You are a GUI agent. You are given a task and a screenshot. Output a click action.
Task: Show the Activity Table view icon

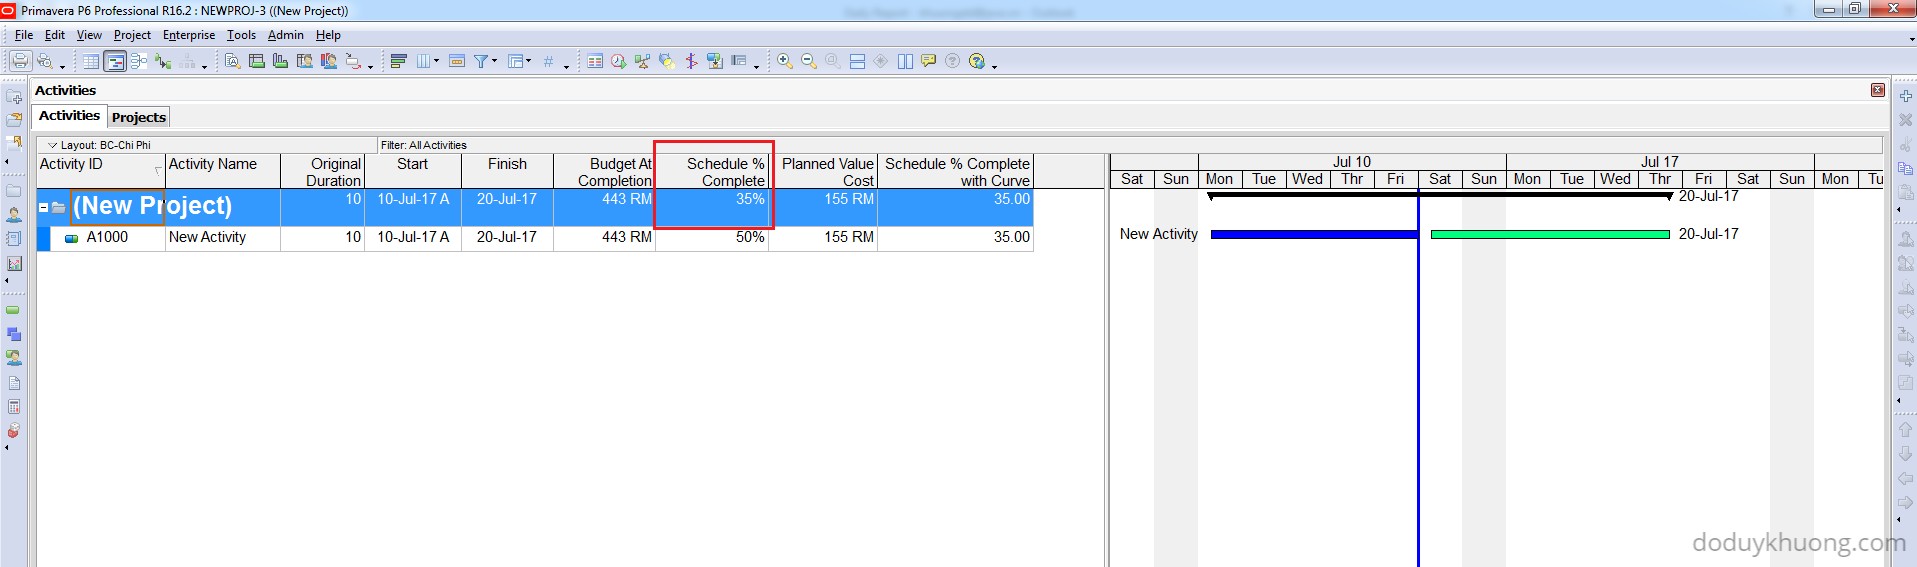(x=91, y=62)
